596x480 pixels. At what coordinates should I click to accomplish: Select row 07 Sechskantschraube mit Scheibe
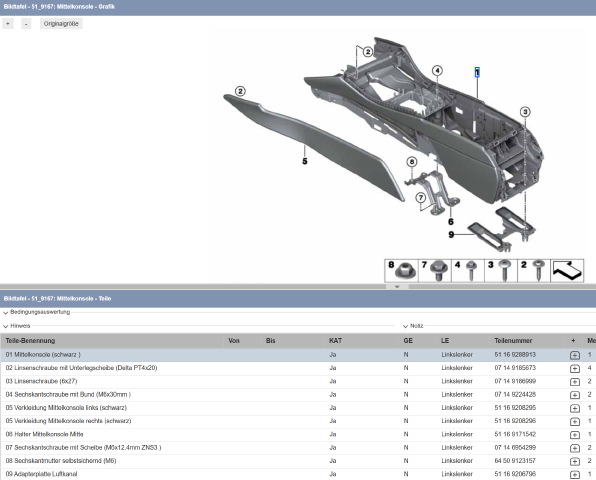pos(298,448)
